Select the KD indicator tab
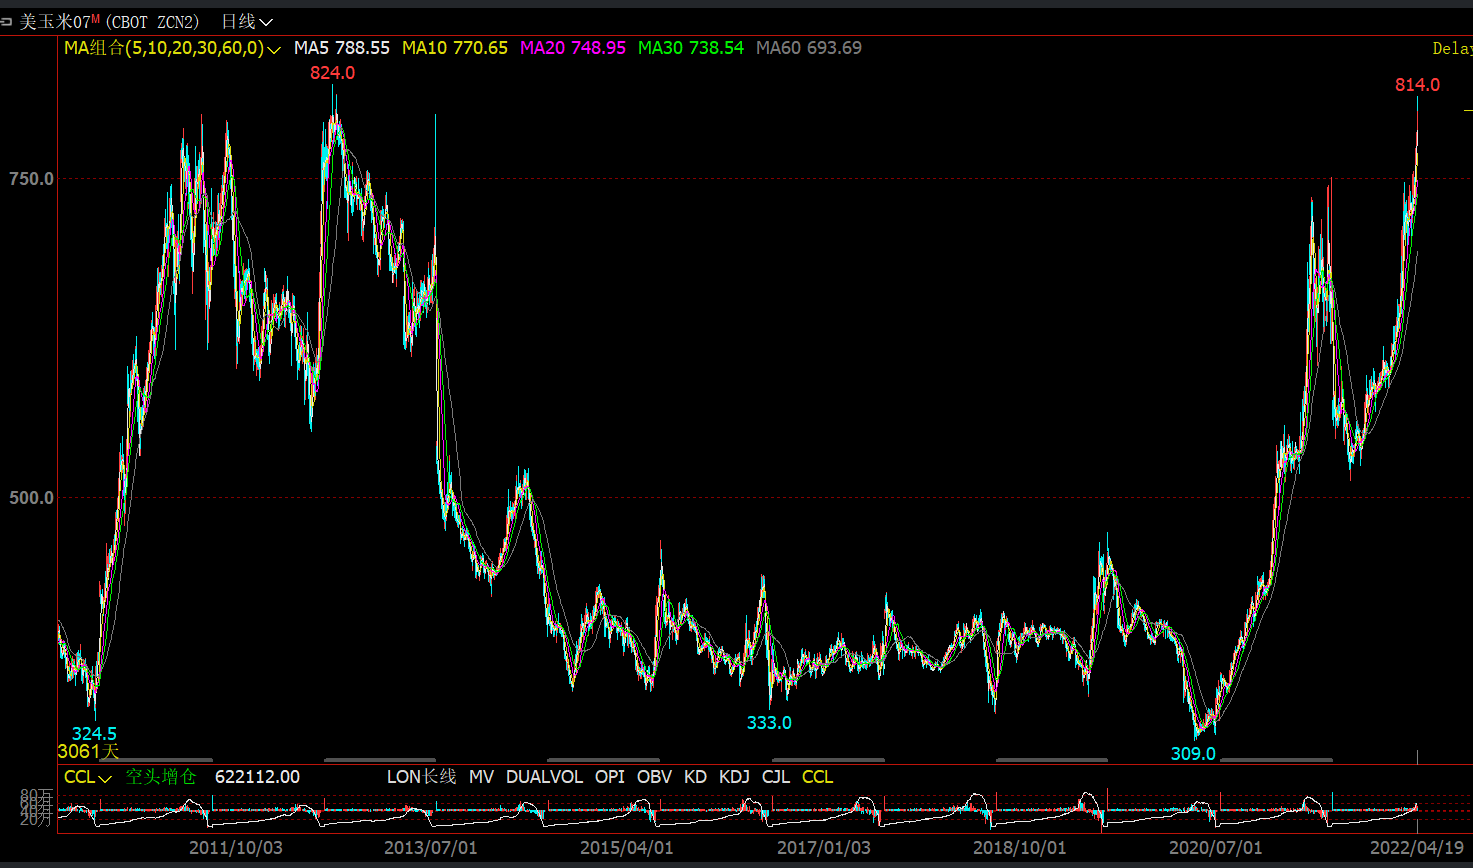The height and width of the screenshot is (868, 1473). tap(695, 777)
